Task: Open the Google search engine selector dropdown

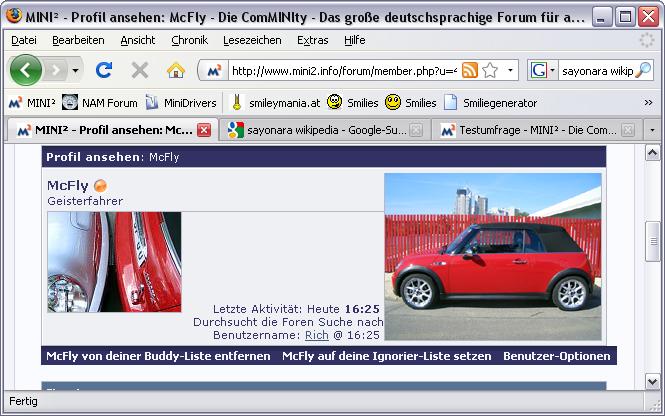Action: click(543, 71)
